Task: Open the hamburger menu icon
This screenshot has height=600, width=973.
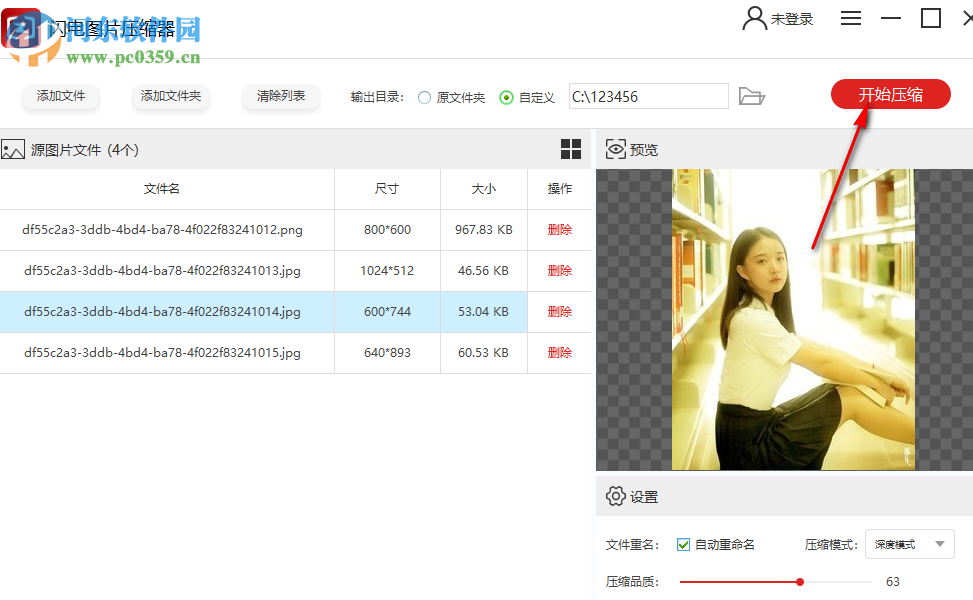Action: click(x=851, y=19)
